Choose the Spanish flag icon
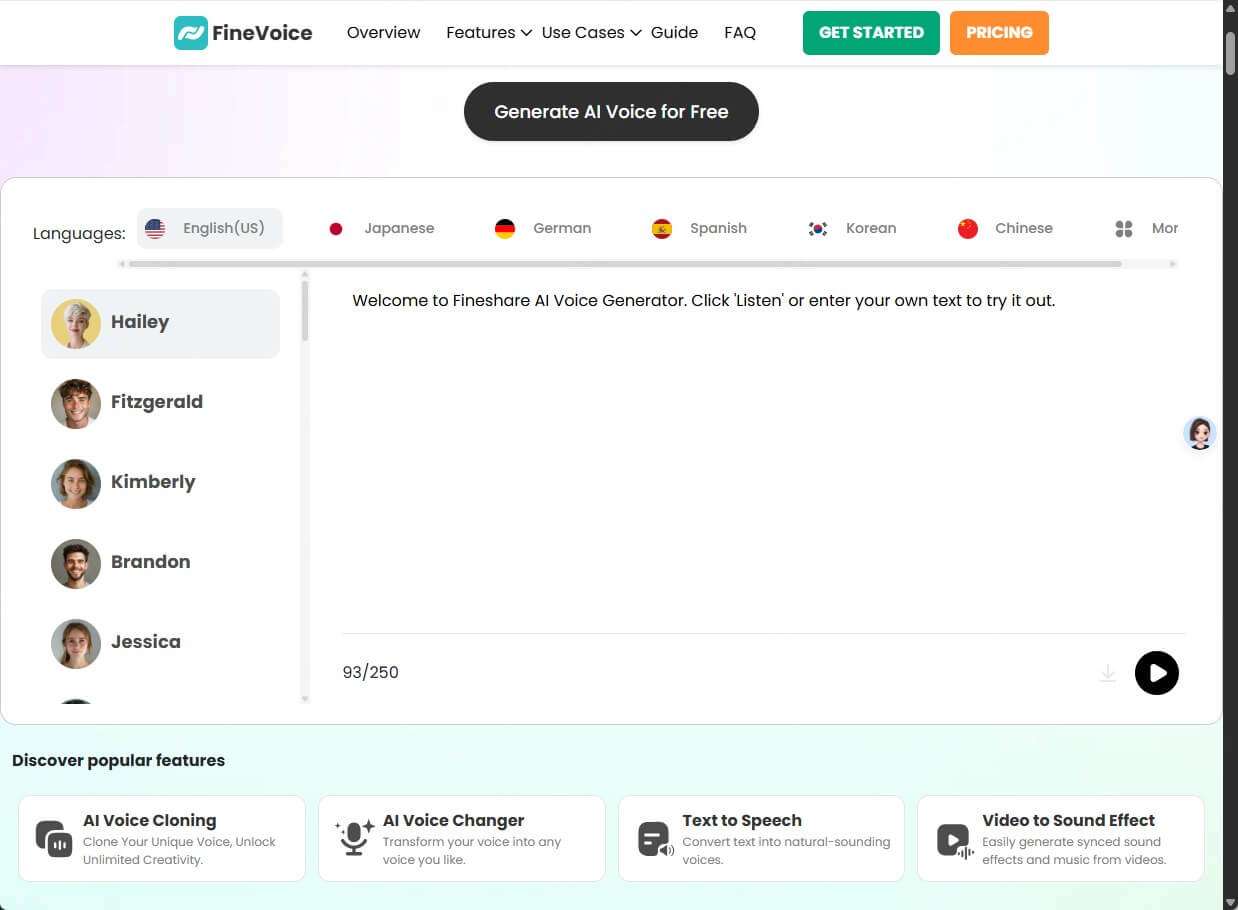The width and height of the screenshot is (1238, 910). 662,229
